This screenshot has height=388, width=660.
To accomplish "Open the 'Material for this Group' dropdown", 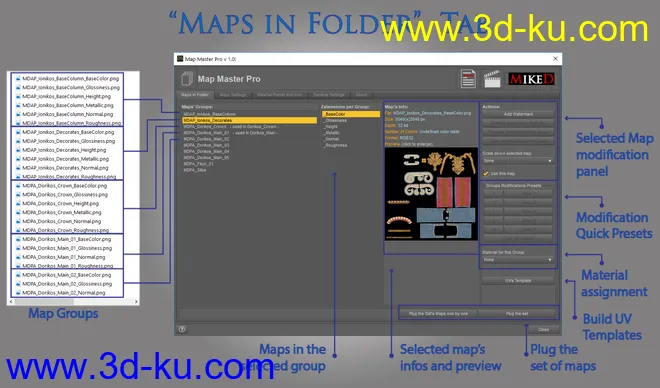I will point(517,260).
